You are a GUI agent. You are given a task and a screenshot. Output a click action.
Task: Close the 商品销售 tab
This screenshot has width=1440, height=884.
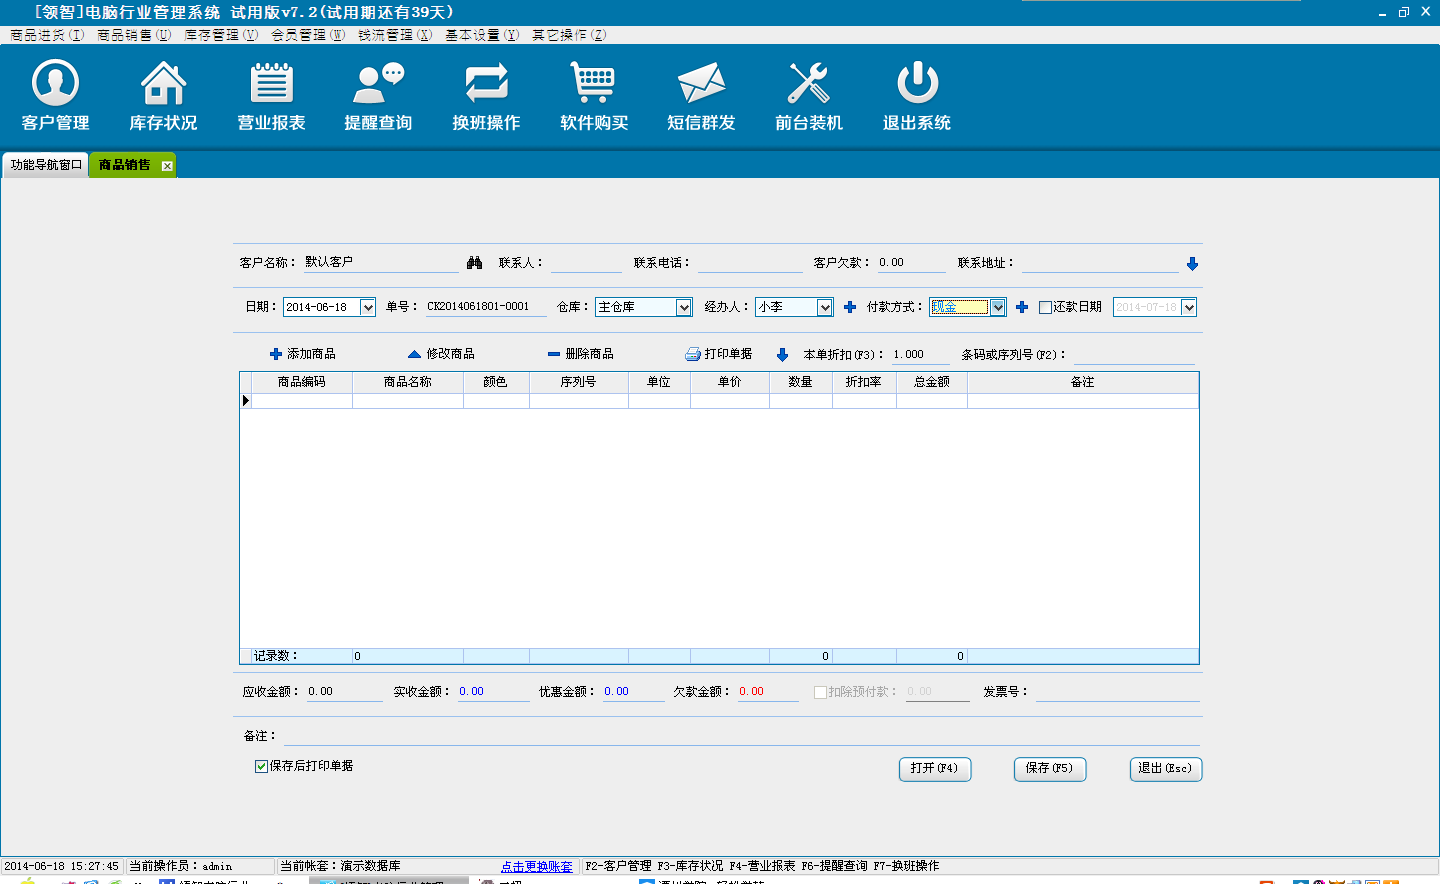click(167, 166)
